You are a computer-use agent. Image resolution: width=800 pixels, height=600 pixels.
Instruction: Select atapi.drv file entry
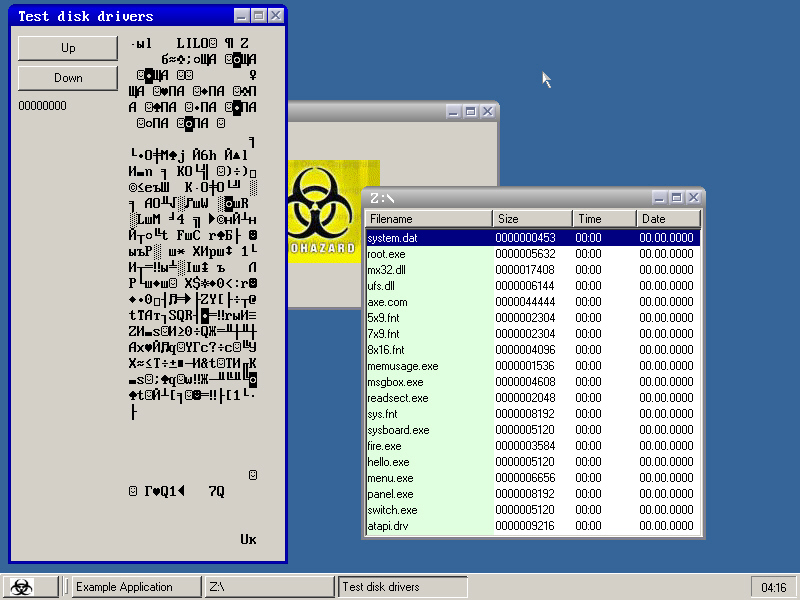coord(387,526)
